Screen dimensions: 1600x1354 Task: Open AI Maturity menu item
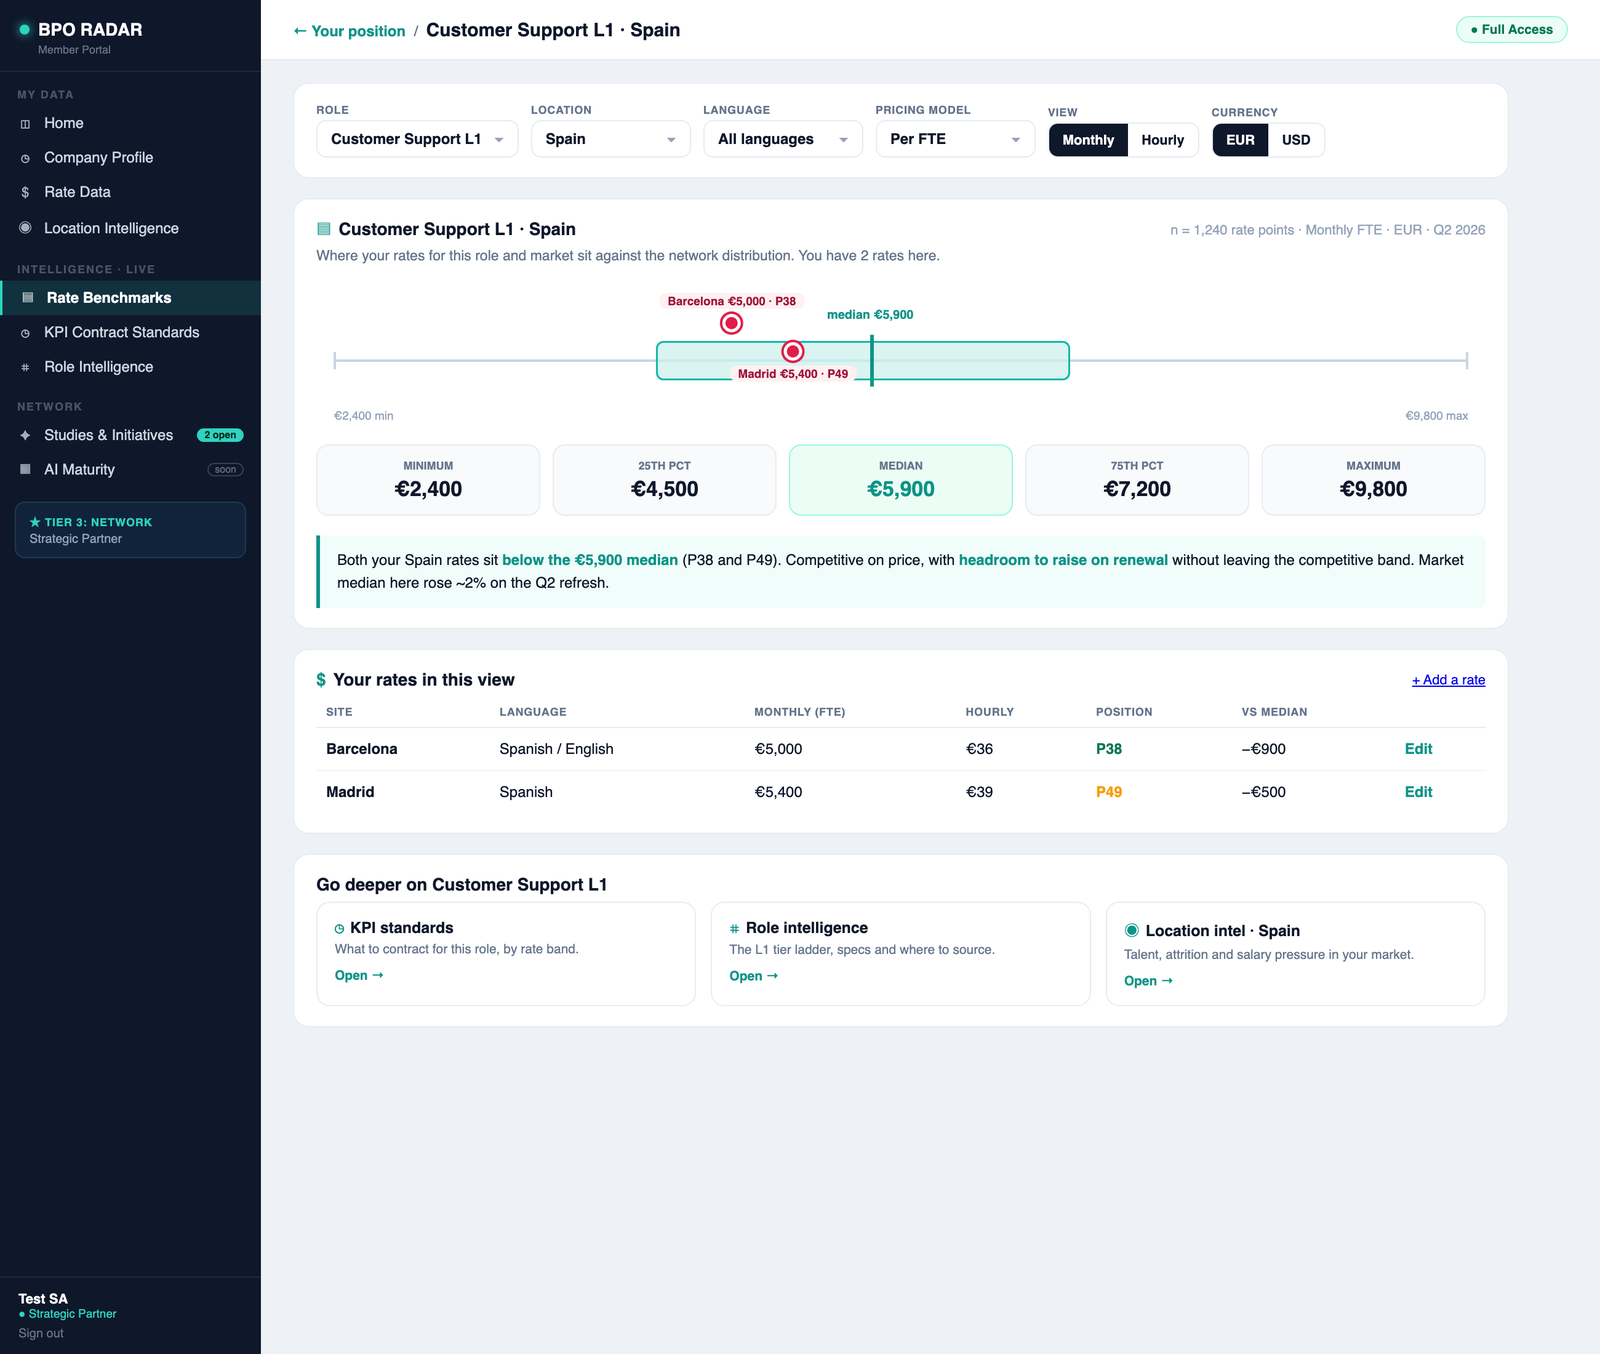click(130, 469)
